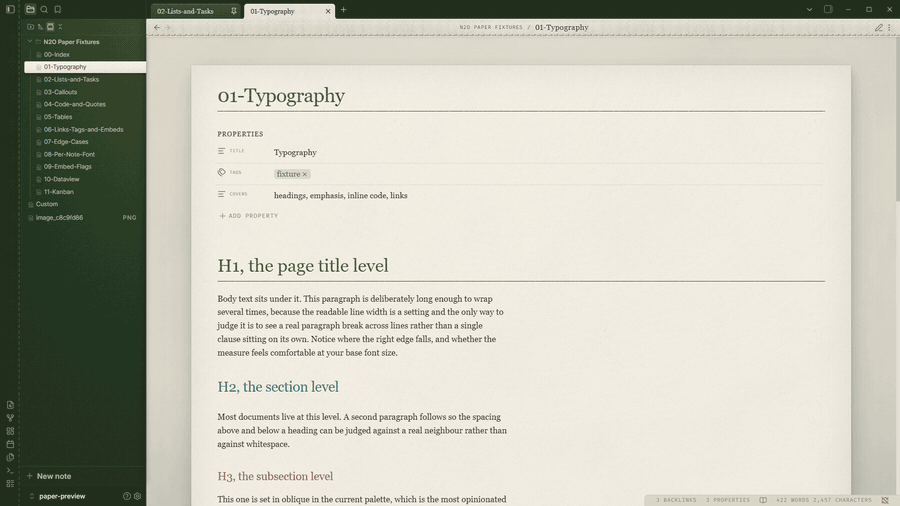
Task: Open image_c8c9fd86 PNG file
Action: [x=85, y=217]
